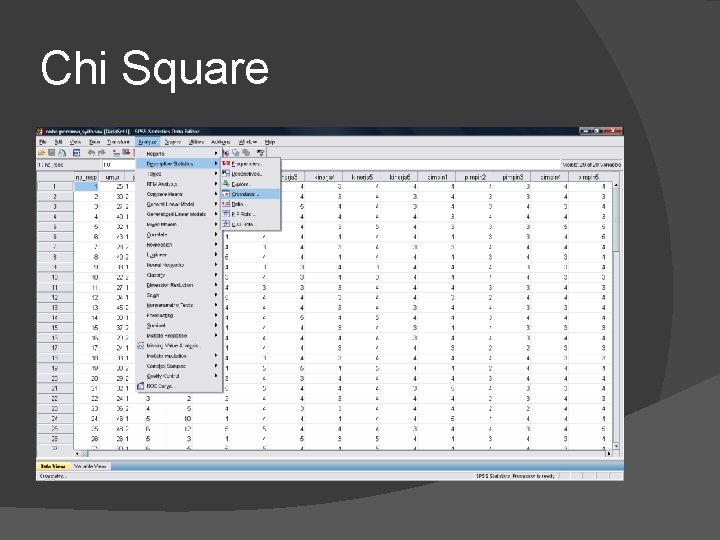The width and height of the screenshot is (720, 540).
Task: Click the Crosstabs icon in submenu
Action: pos(226,194)
